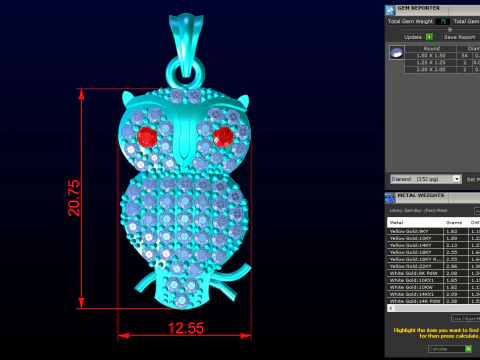480x360 pixels.
Task: Select the White Gold:14KX1 row
Action: point(433,294)
